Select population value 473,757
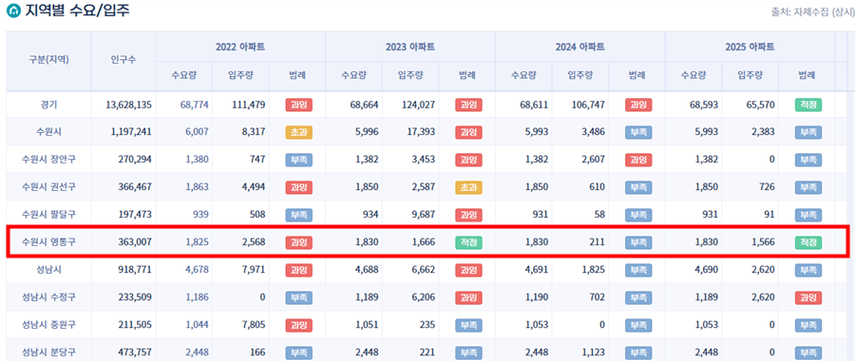This screenshot has width=856, height=364. [135, 352]
